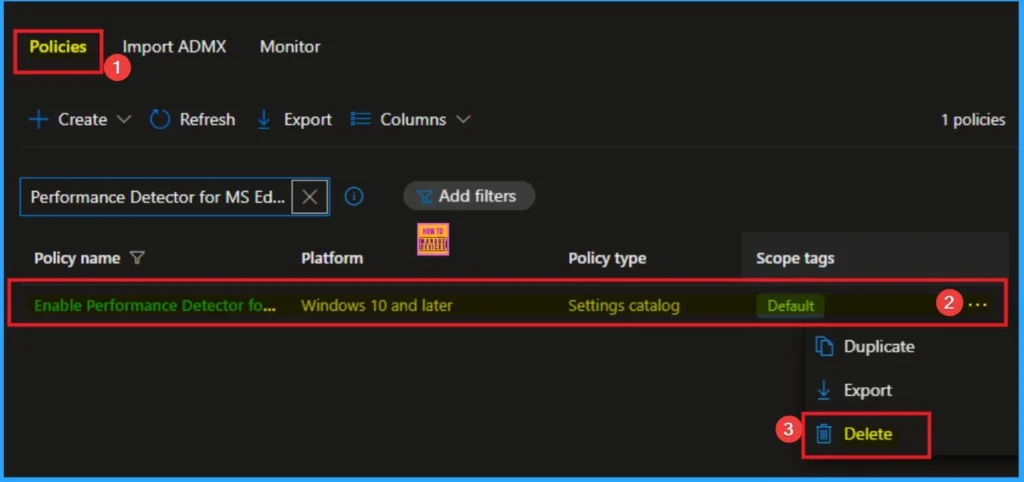Sort by the Policy type column header
Screen dimensions: 1024x482
point(607,258)
